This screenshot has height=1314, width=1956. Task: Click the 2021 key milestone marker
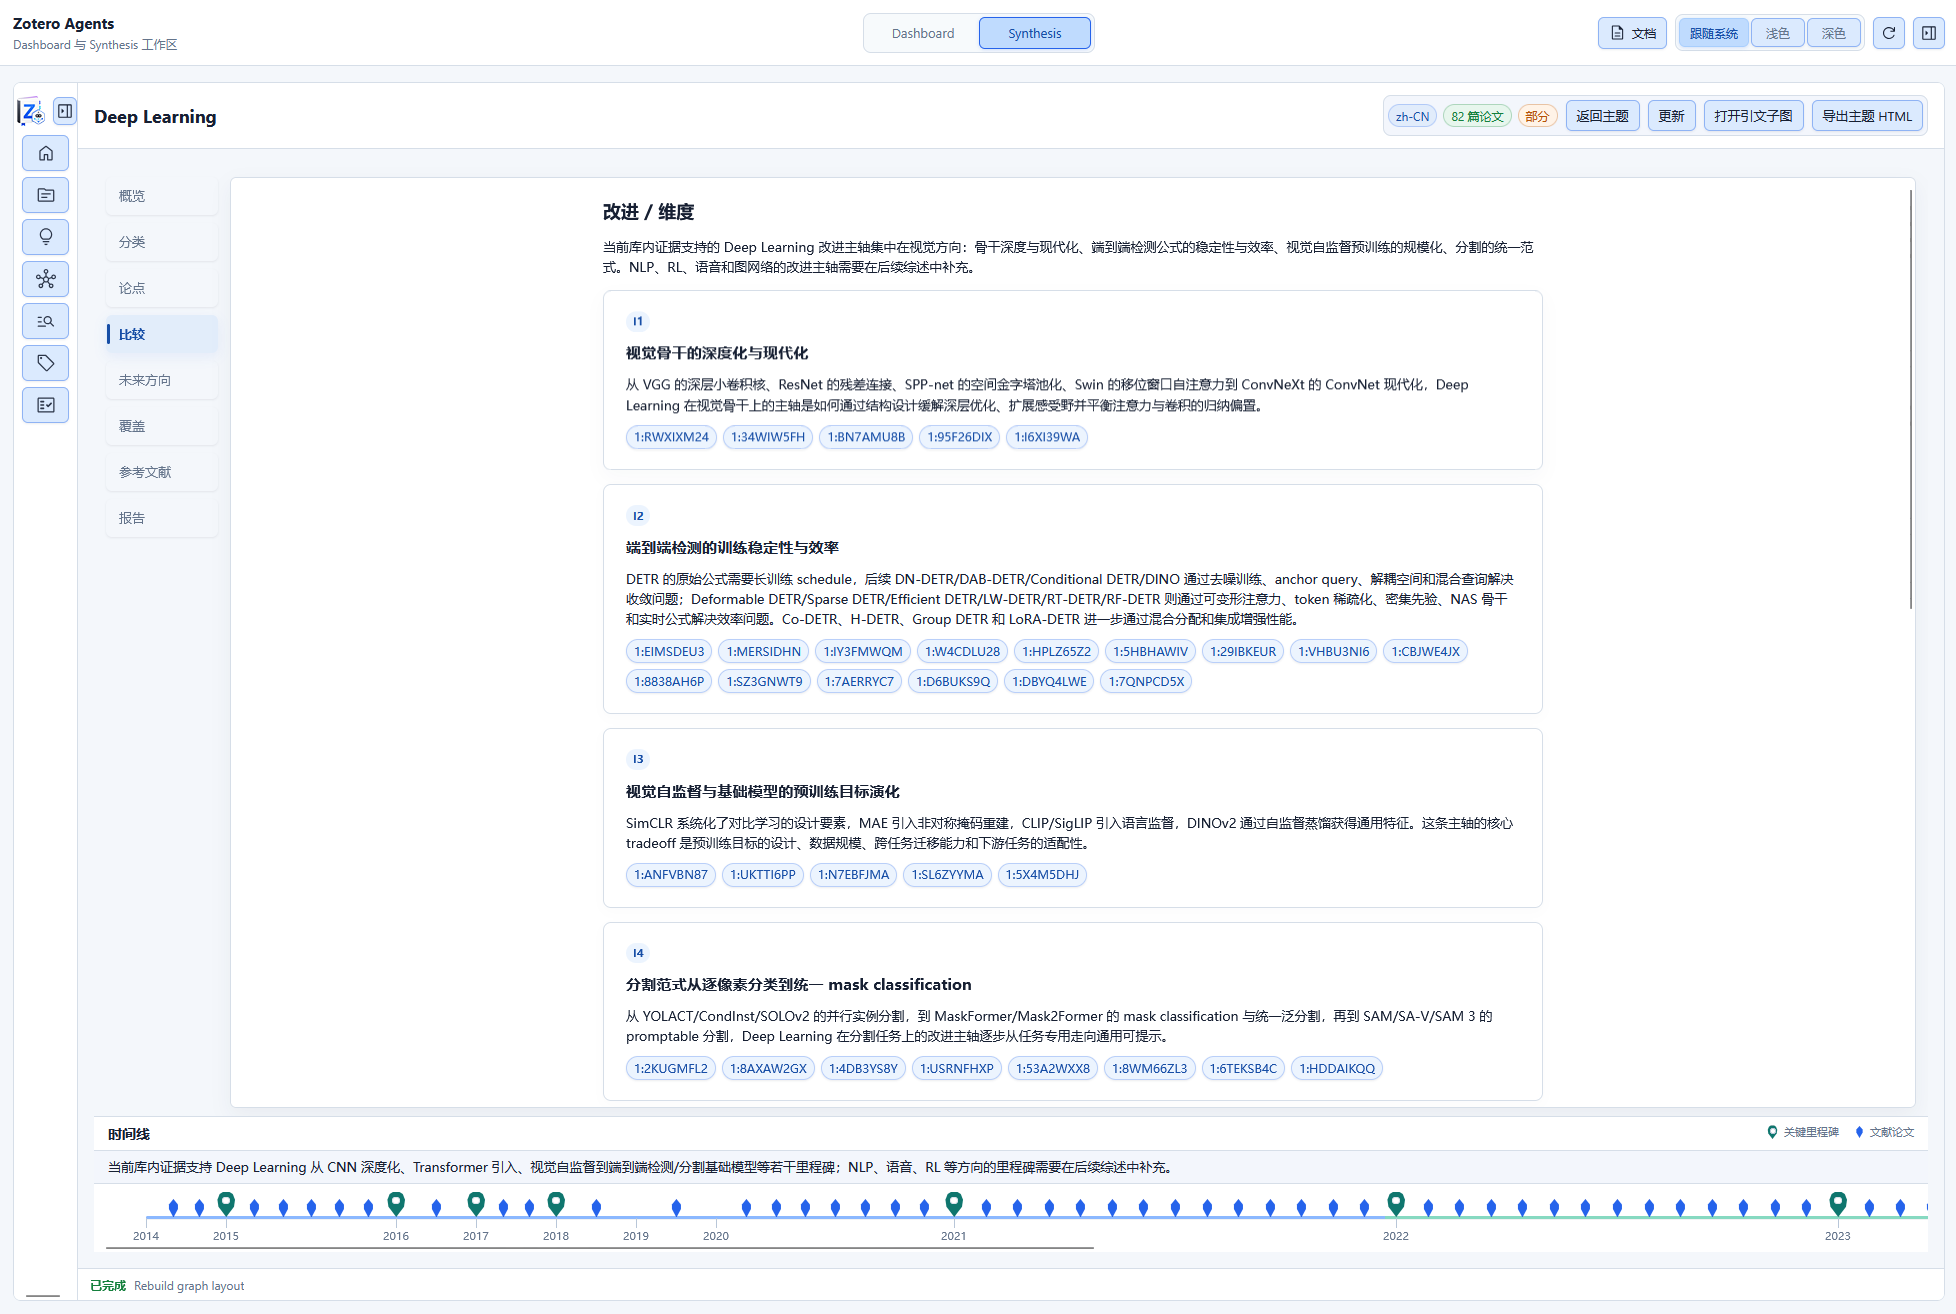954,1203
